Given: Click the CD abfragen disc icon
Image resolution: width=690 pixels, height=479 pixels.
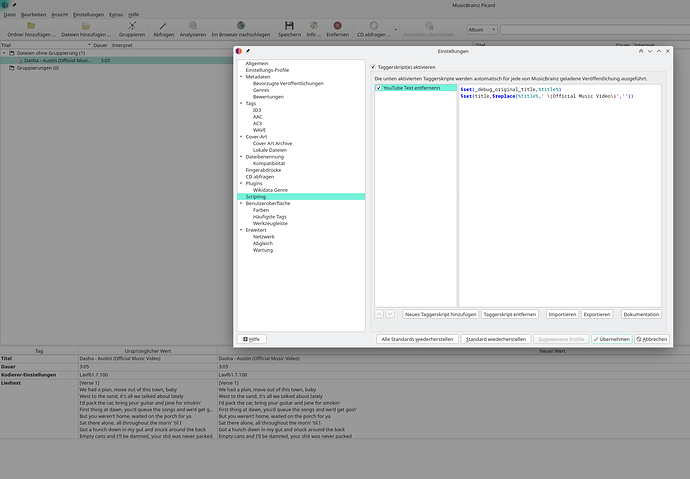Looking at the screenshot, I should tap(374, 26).
